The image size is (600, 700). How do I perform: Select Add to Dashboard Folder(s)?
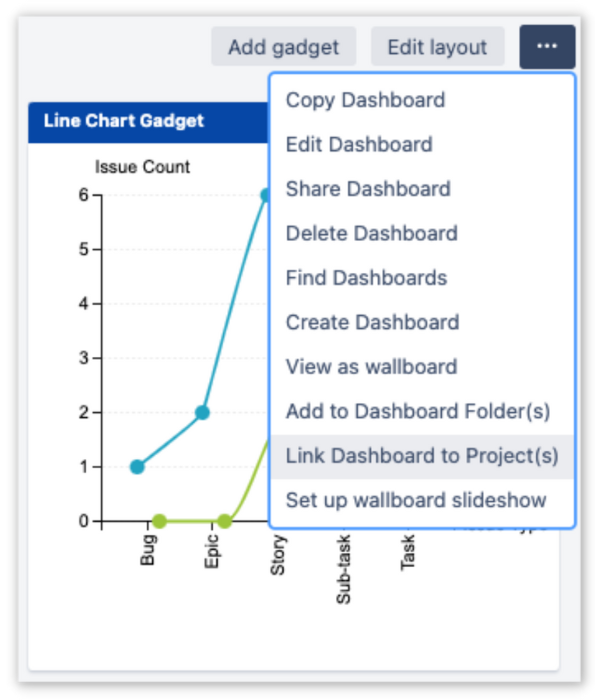pos(418,411)
